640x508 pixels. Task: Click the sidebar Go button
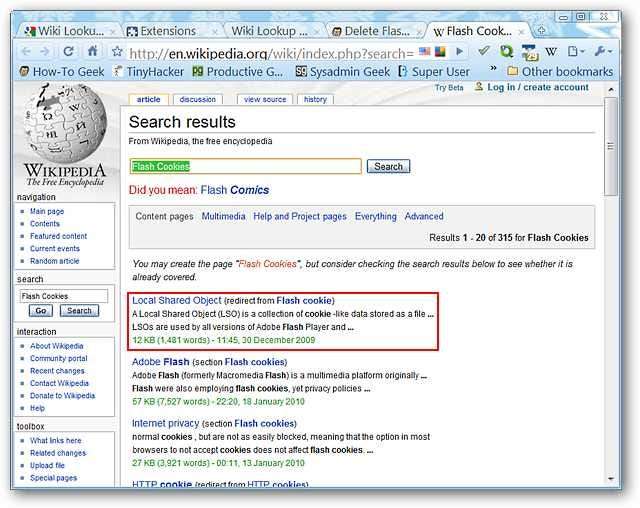click(x=41, y=311)
